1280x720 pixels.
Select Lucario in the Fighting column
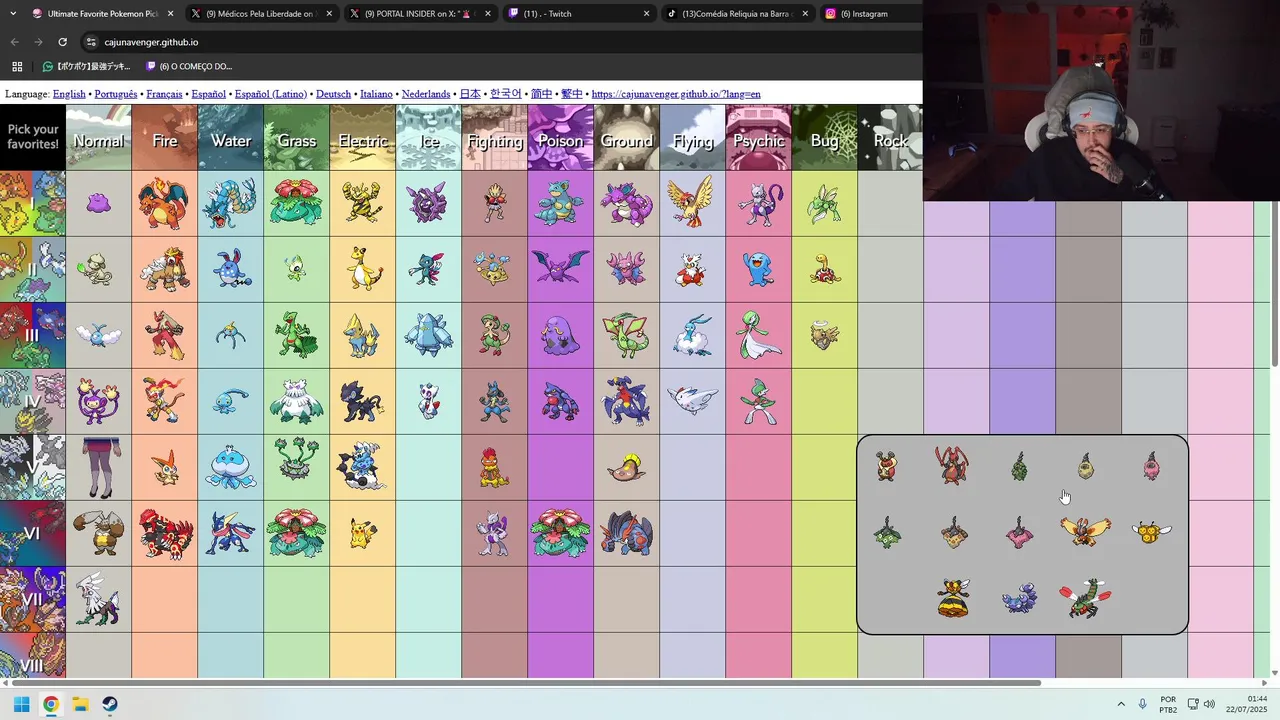pyautogui.click(x=495, y=401)
